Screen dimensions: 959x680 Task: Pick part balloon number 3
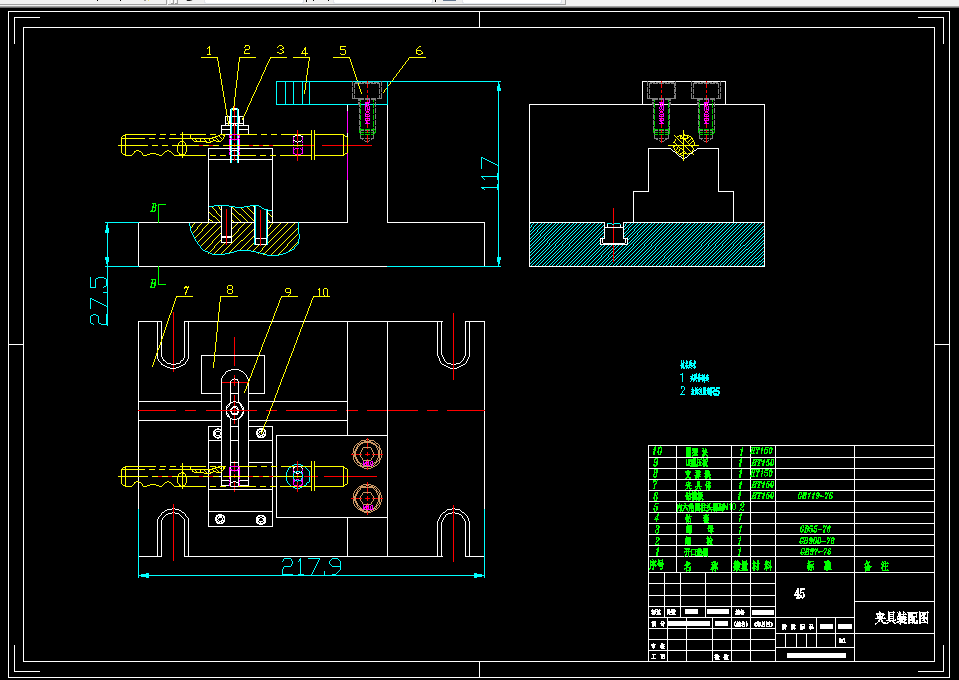click(280, 50)
